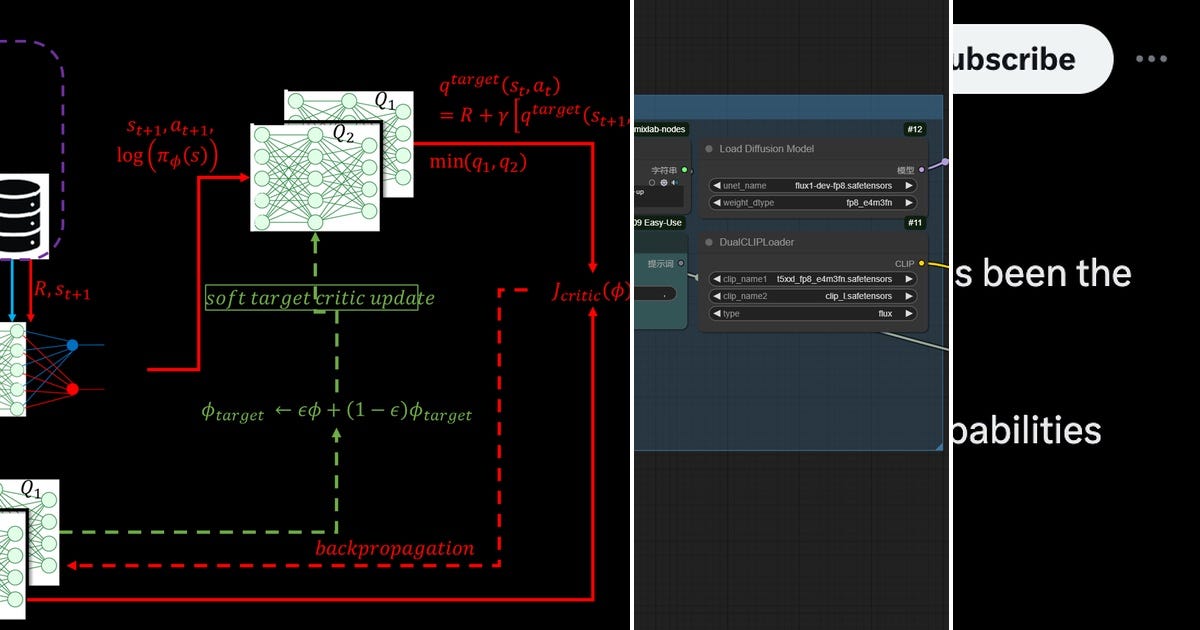Click the #11 badge on DualCLIPLoader node
This screenshot has height=630, width=1200.
tap(915, 222)
